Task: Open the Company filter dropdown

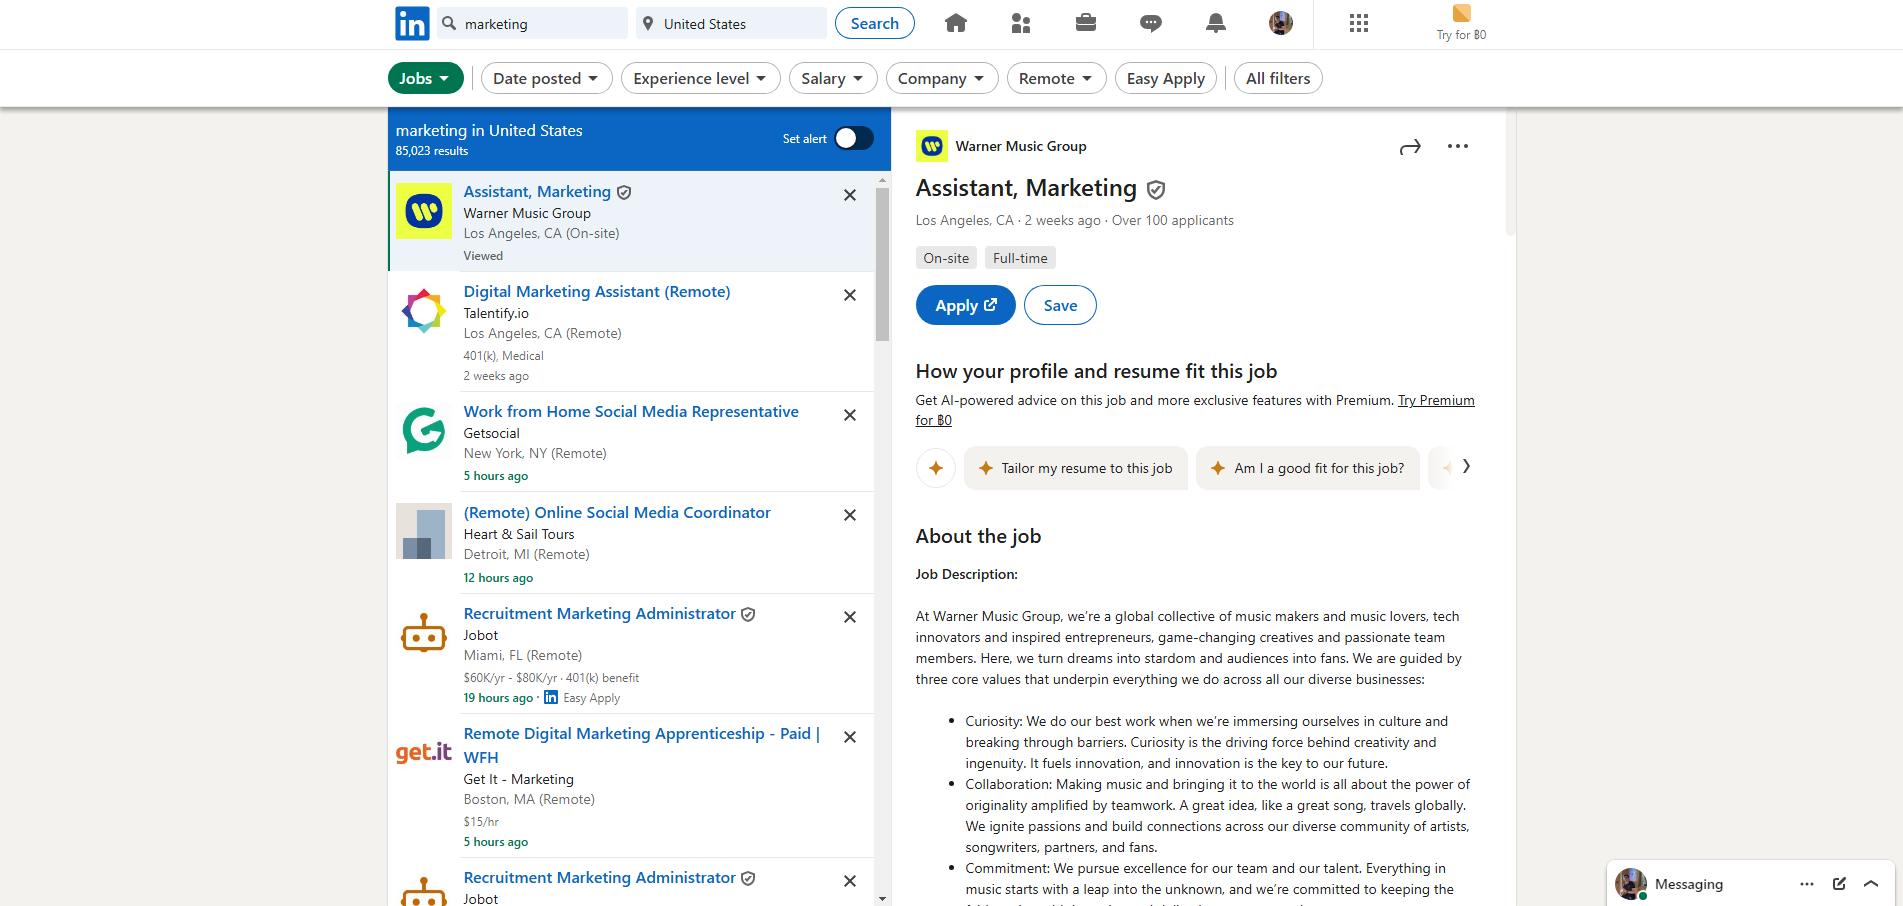Action: (941, 78)
